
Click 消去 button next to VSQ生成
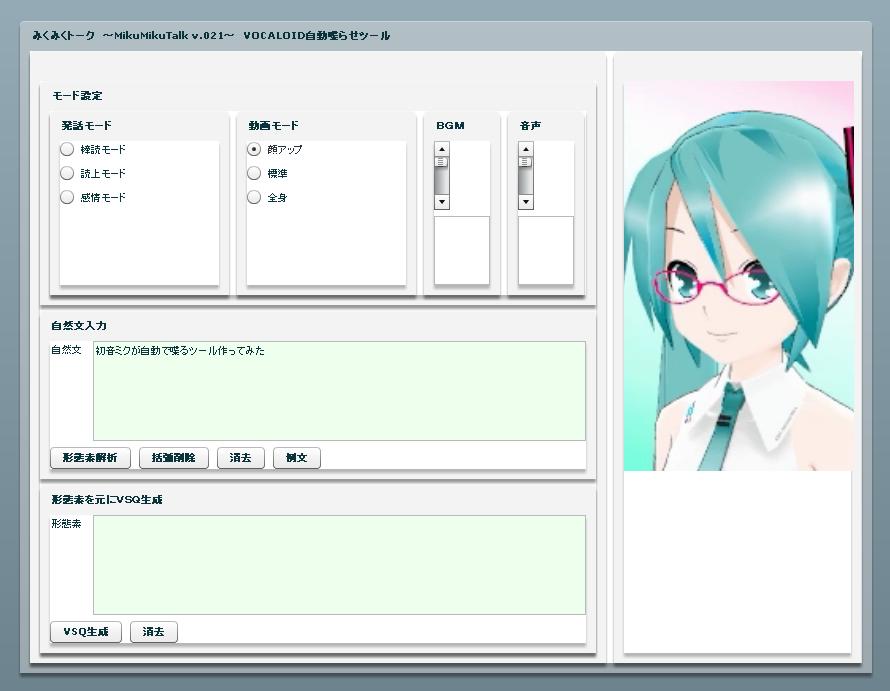point(154,631)
